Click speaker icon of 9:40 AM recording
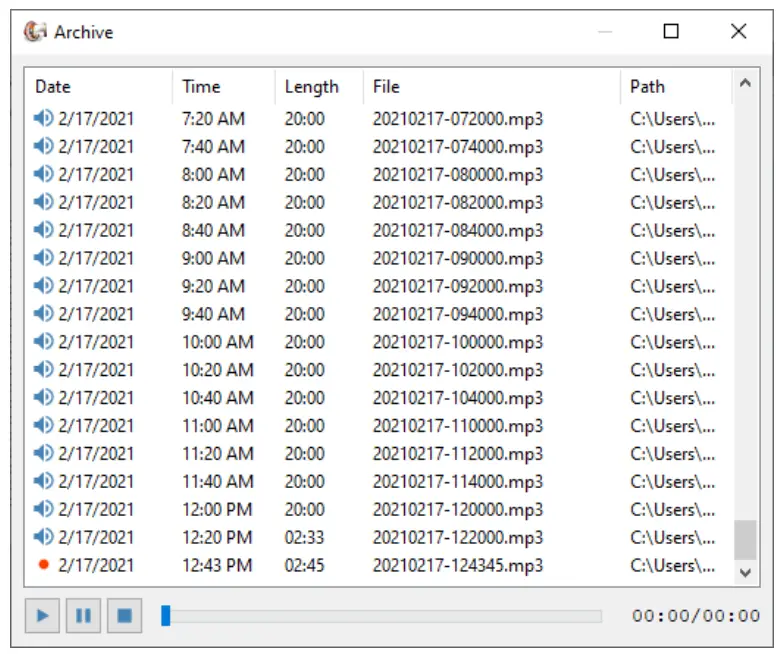 coord(44,313)
